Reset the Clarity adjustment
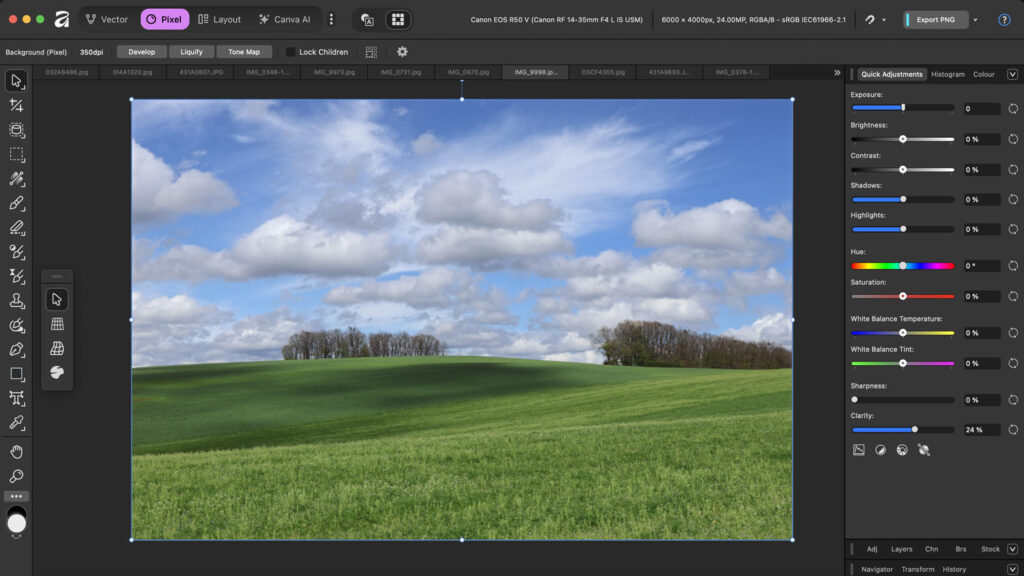 click(1012, 430)
